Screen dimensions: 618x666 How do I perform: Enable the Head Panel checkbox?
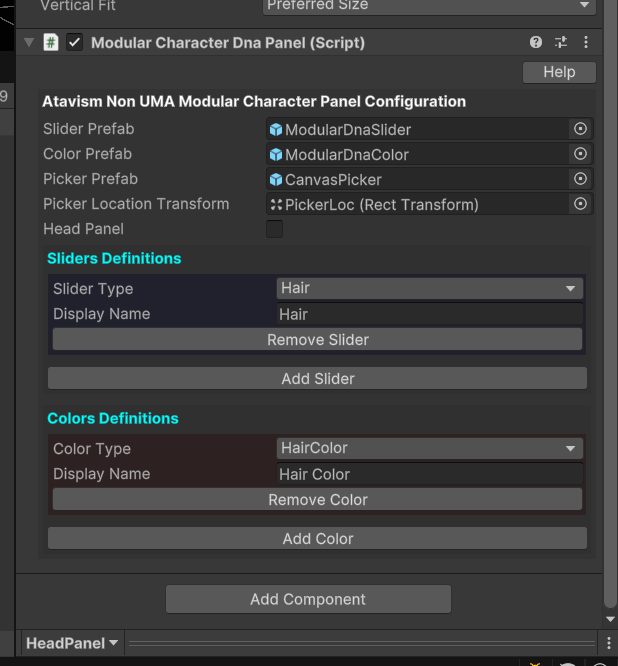coord(274,229)
